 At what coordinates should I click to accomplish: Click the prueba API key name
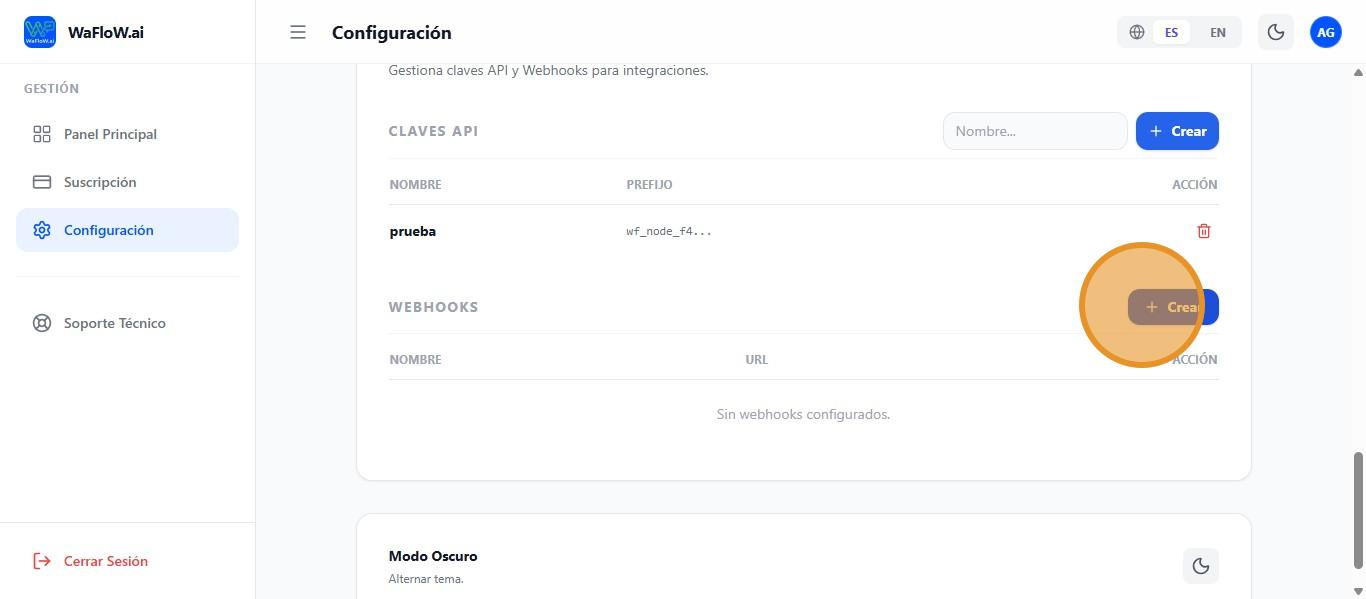pyautogui.click(x=412, y=231)
